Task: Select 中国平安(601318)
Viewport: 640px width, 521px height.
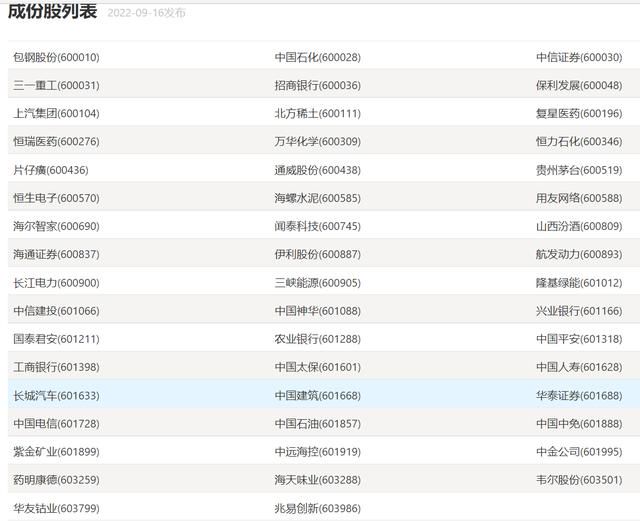Action: [579, 339]
